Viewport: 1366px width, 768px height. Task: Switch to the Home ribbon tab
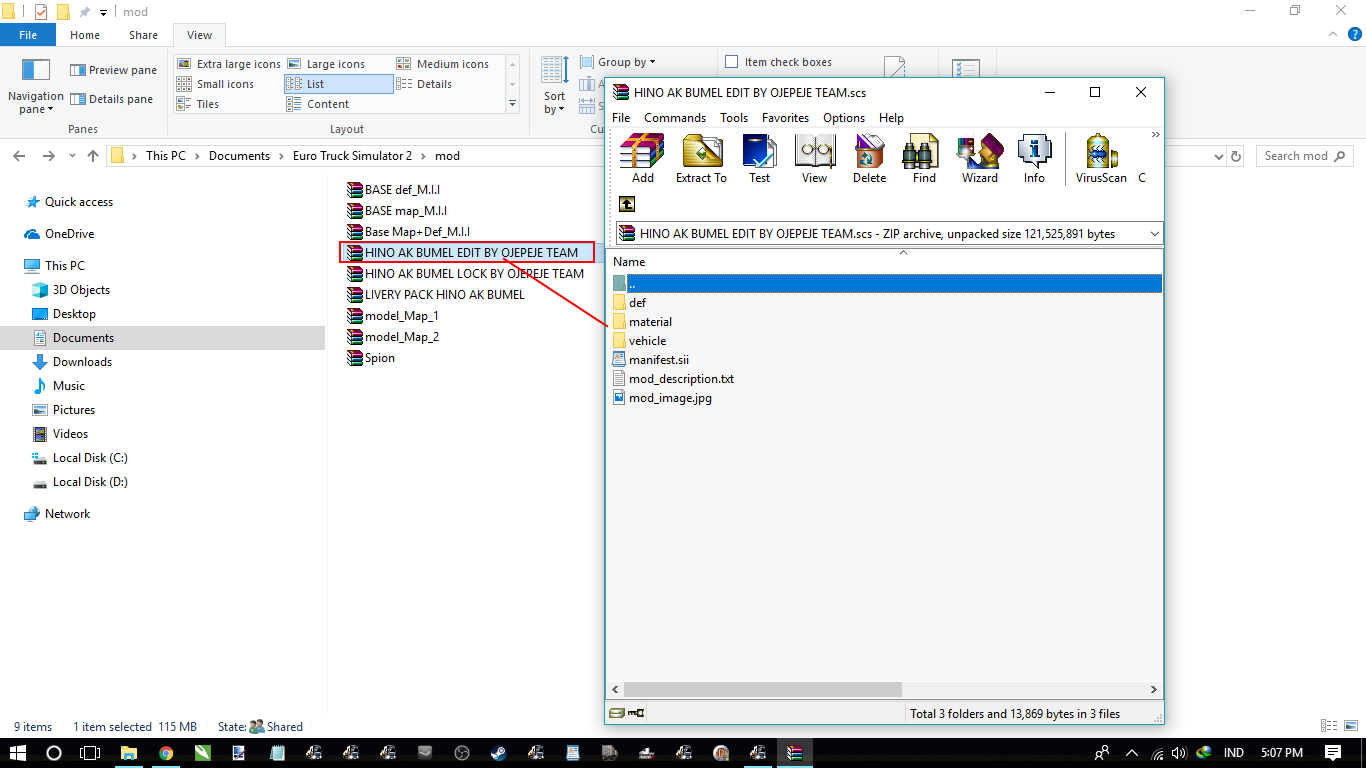point(84,35)
